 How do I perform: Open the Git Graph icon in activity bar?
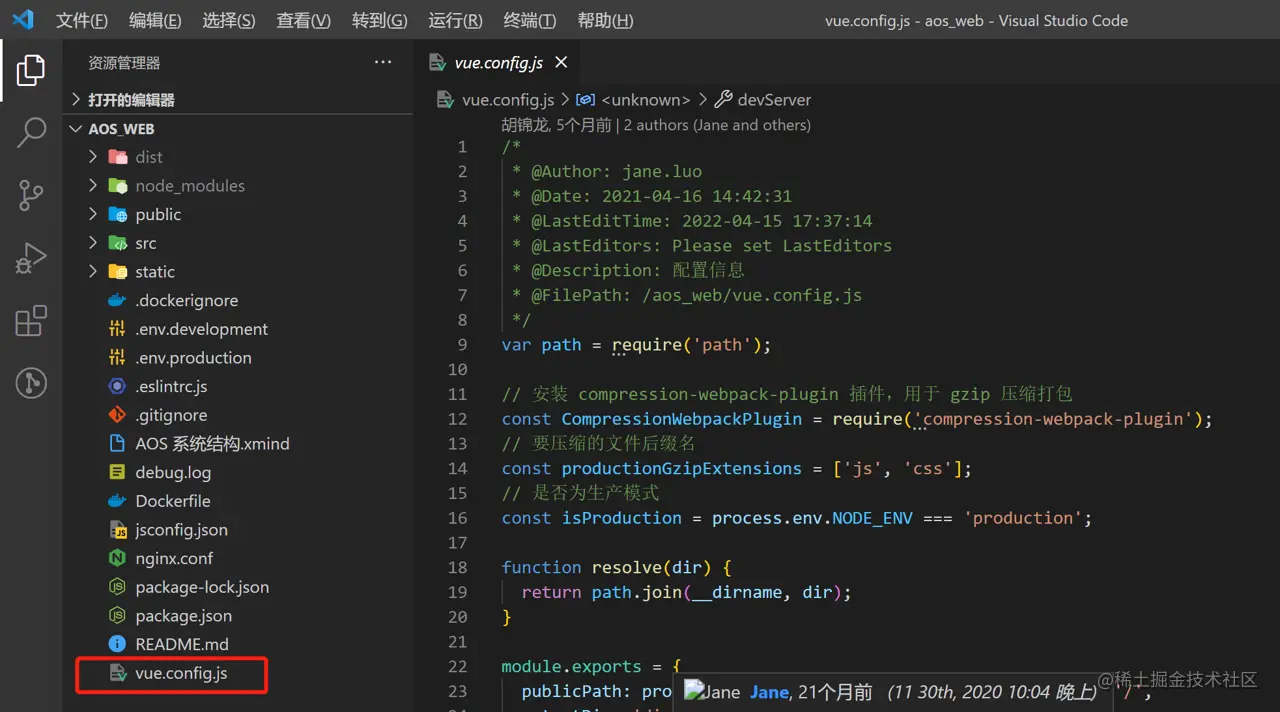pos(31,383)
